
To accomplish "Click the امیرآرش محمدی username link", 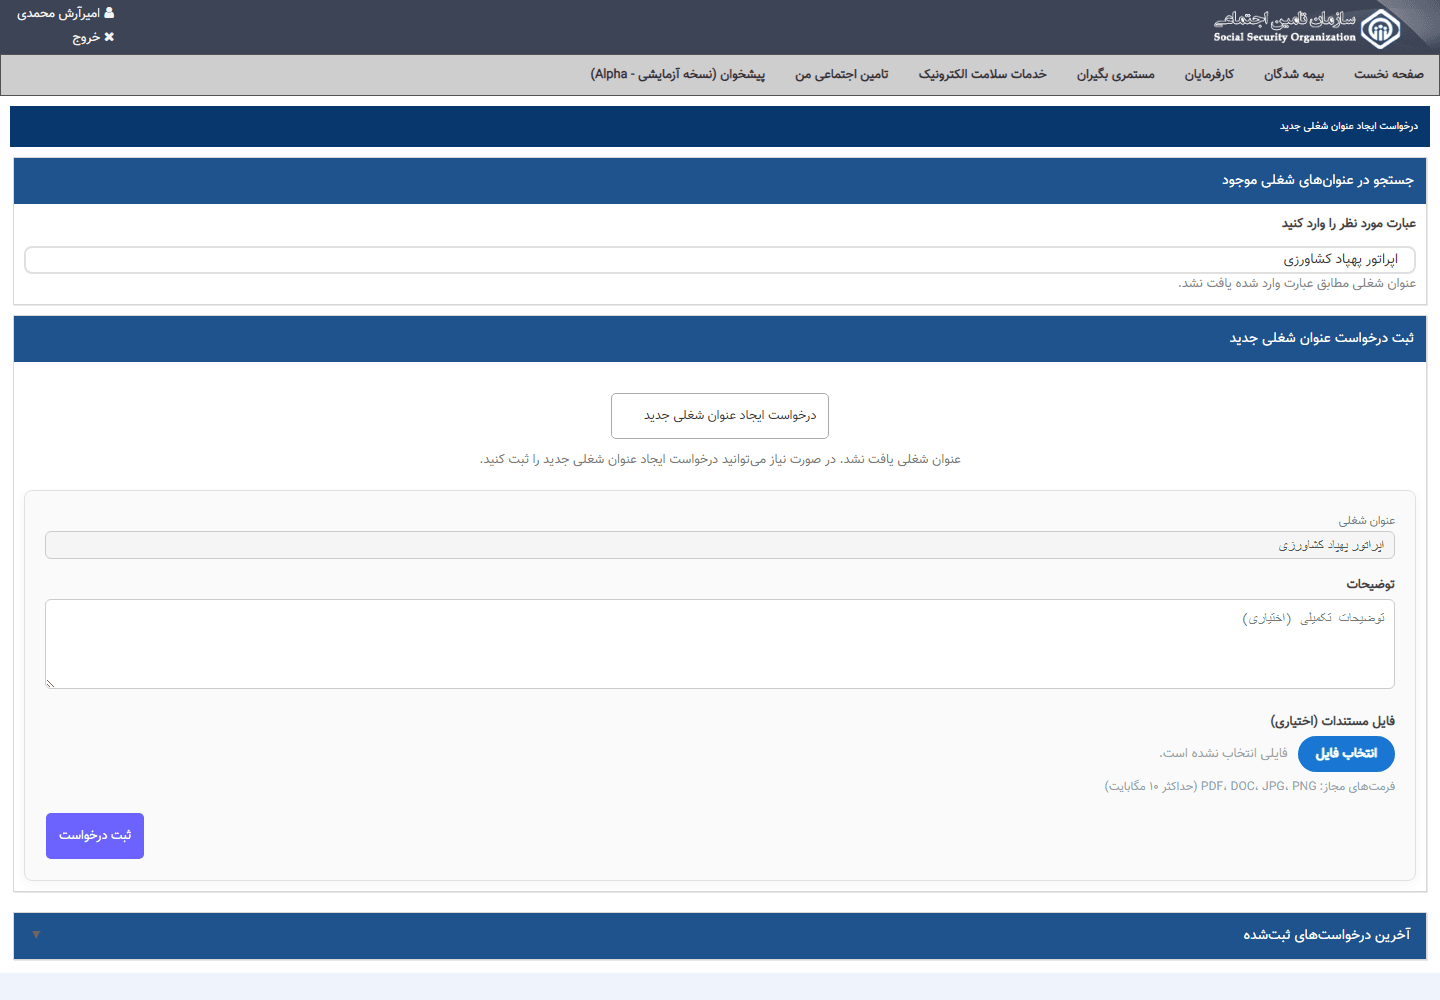I will coord(58,14).
